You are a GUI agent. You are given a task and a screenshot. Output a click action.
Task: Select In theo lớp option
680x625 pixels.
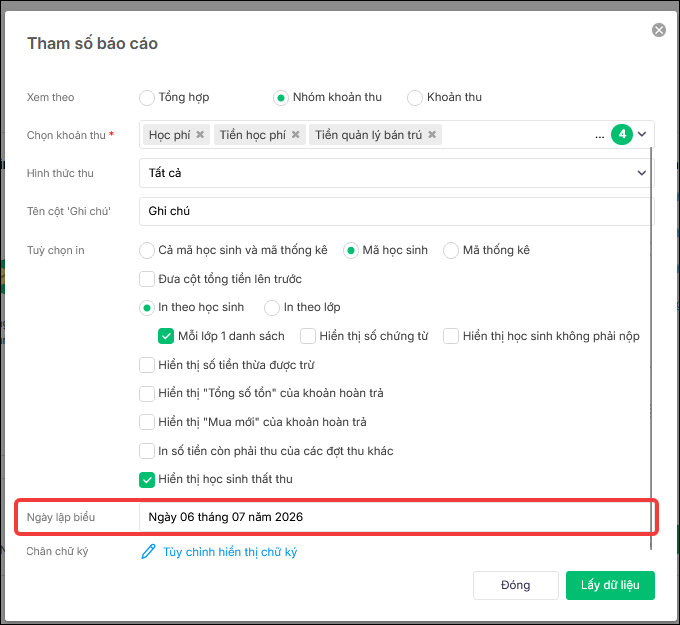[272, 308]
